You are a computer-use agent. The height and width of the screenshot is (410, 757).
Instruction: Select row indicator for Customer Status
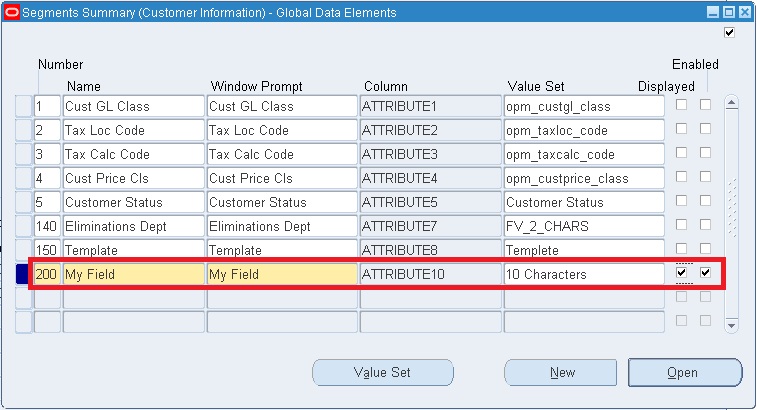coord(23,202)
